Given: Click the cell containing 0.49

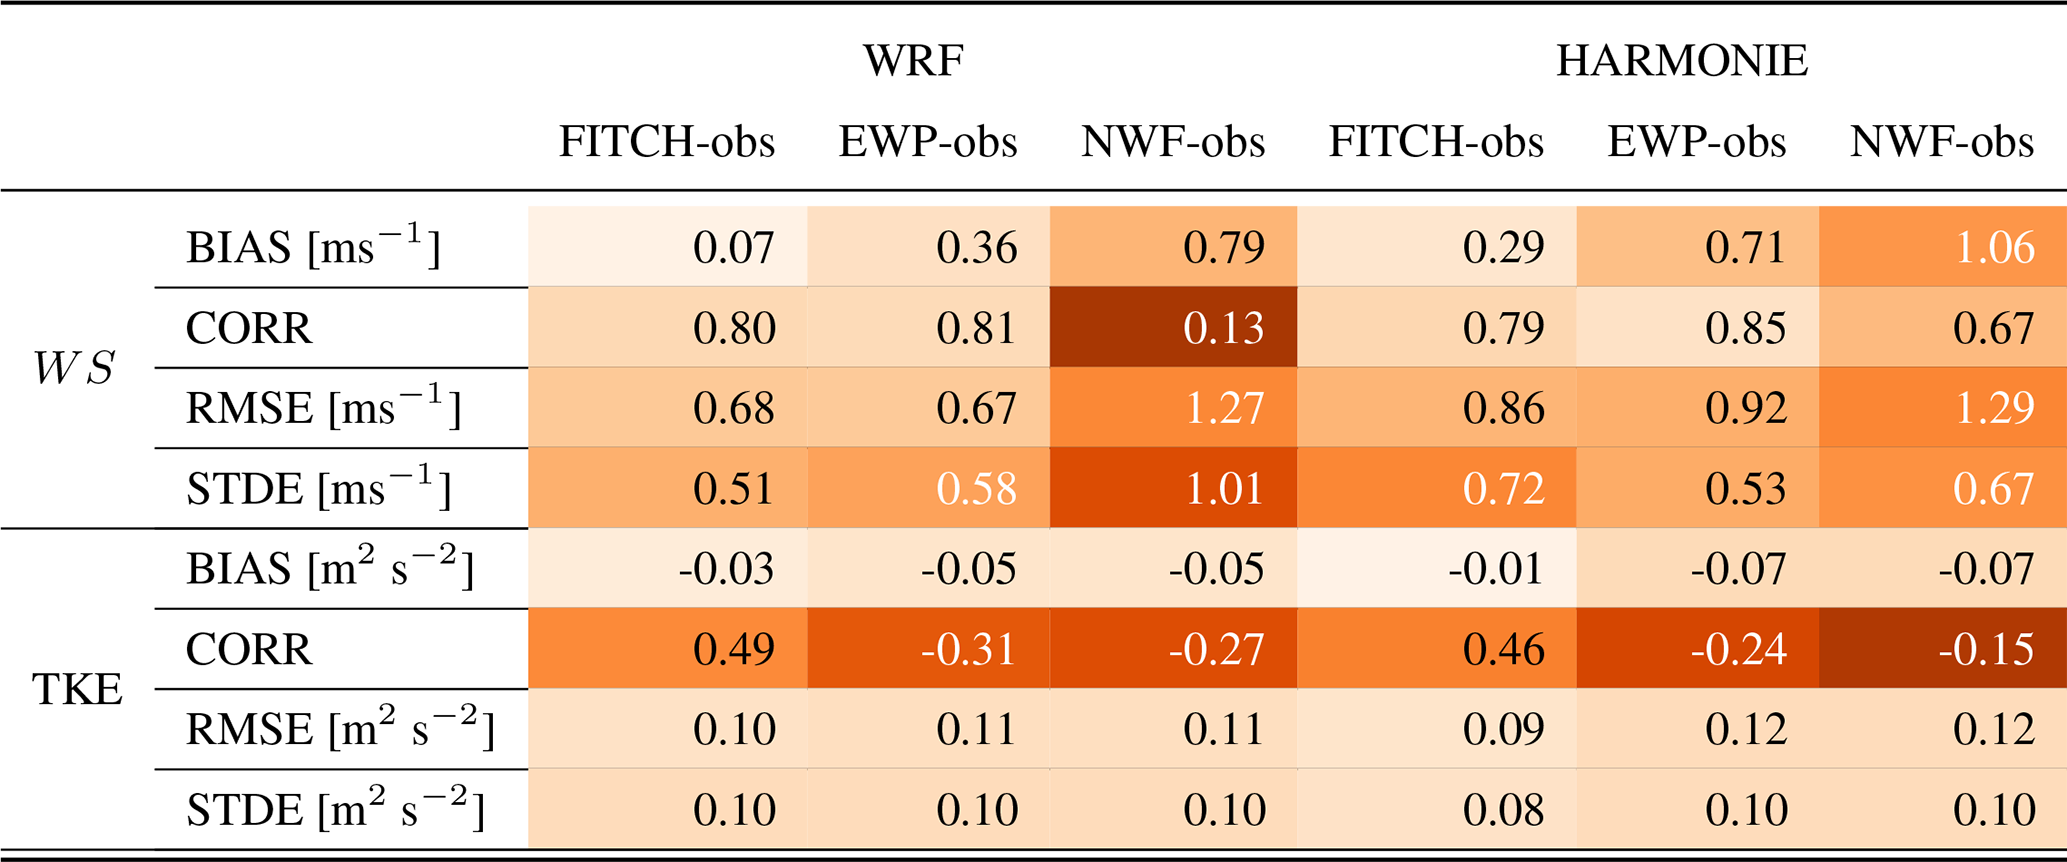Looking at the screenshot, I should click(667, 649).
